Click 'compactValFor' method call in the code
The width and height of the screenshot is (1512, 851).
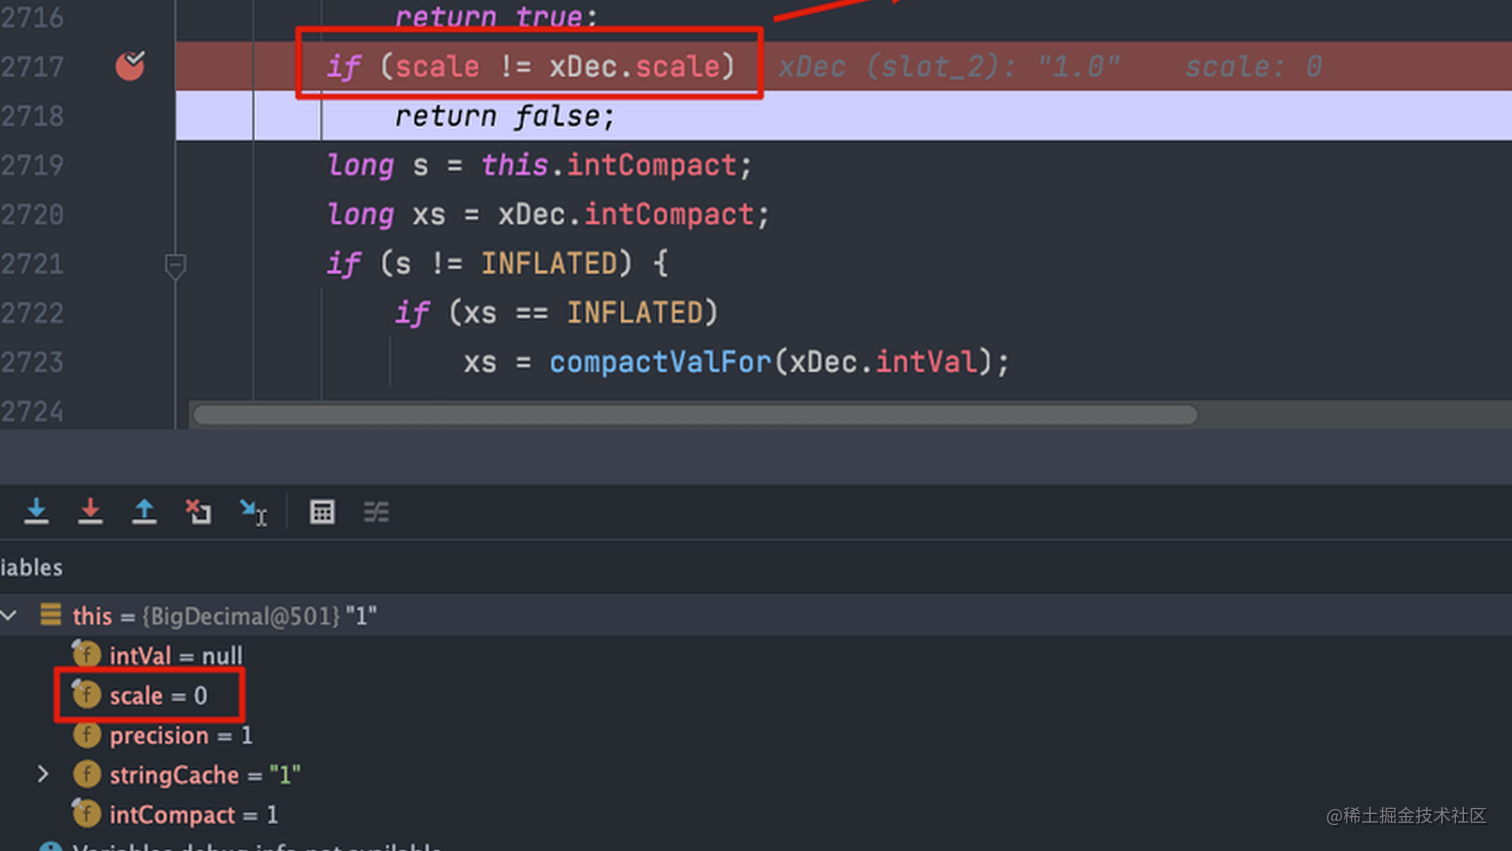pyautogui.click(x=660, y=362)
